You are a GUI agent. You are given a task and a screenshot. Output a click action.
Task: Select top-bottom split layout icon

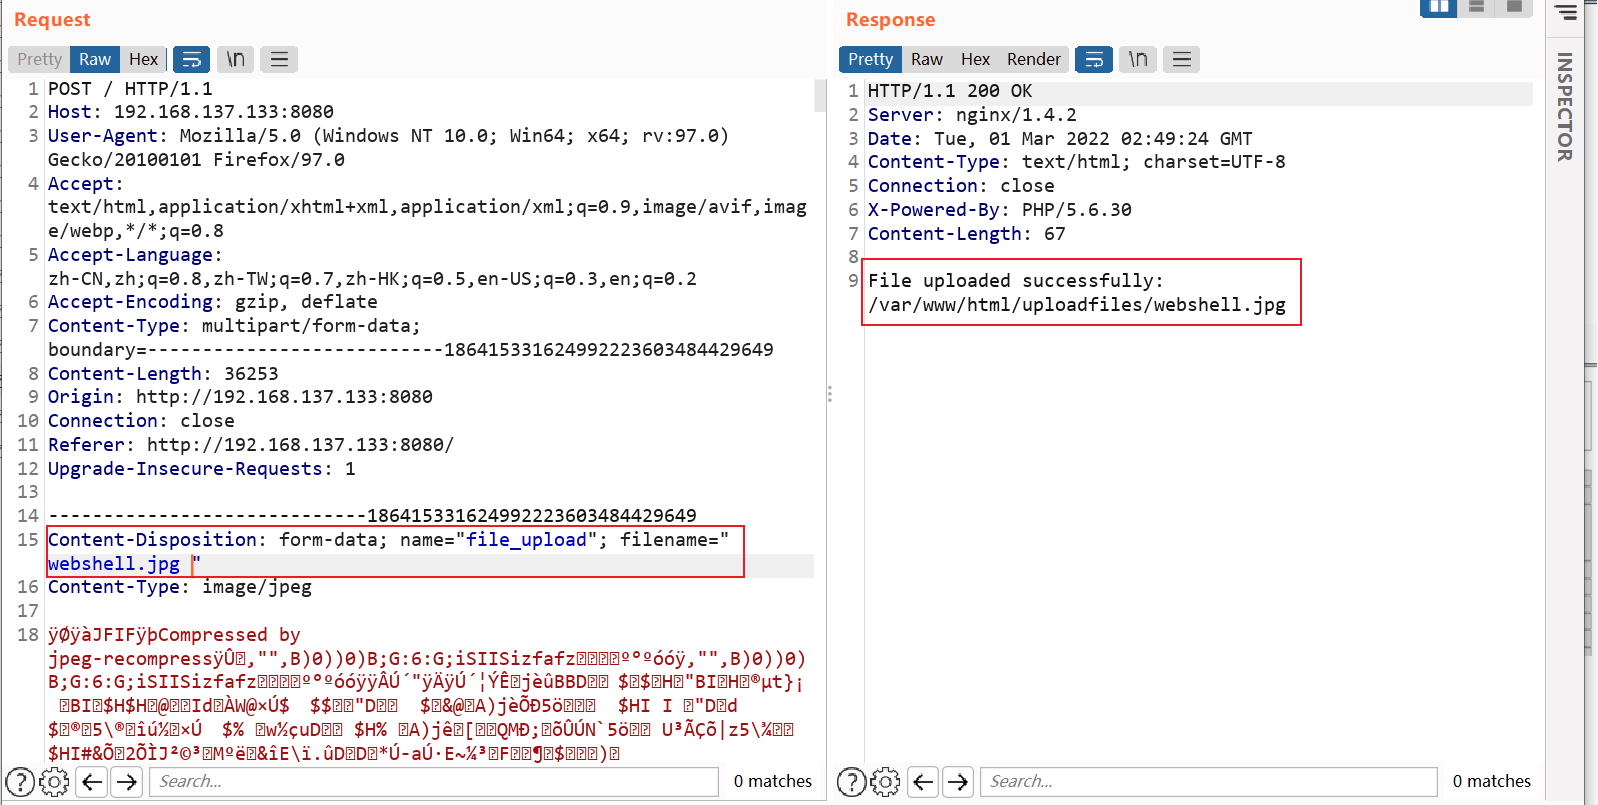click(x=1476, y=7)
